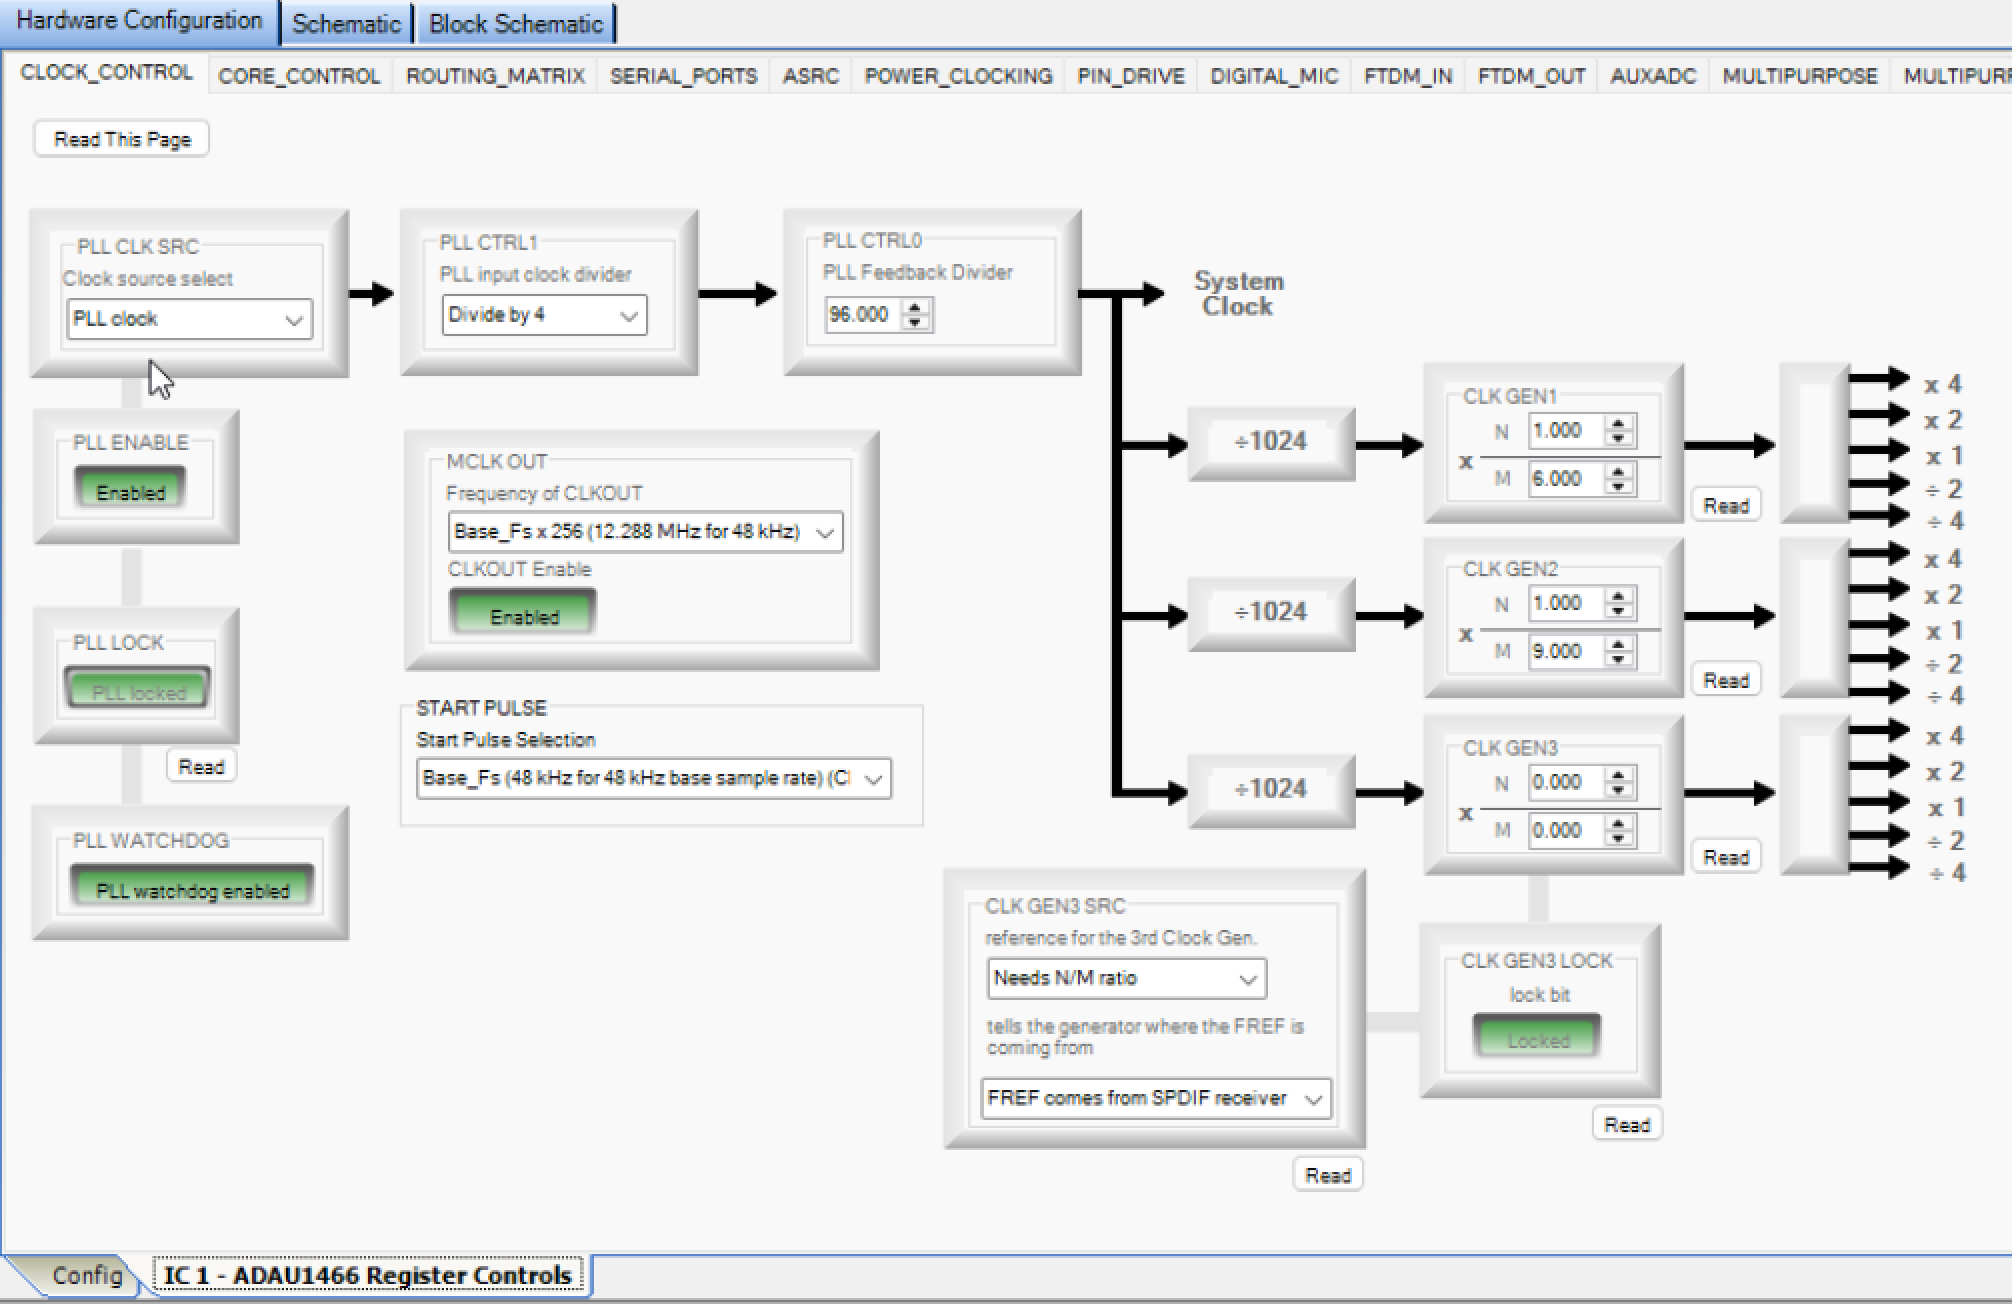The image size is (2012, 1304).
Task: Click Read under CLK GEN3 LOCK
Action: [1627, 1123]
